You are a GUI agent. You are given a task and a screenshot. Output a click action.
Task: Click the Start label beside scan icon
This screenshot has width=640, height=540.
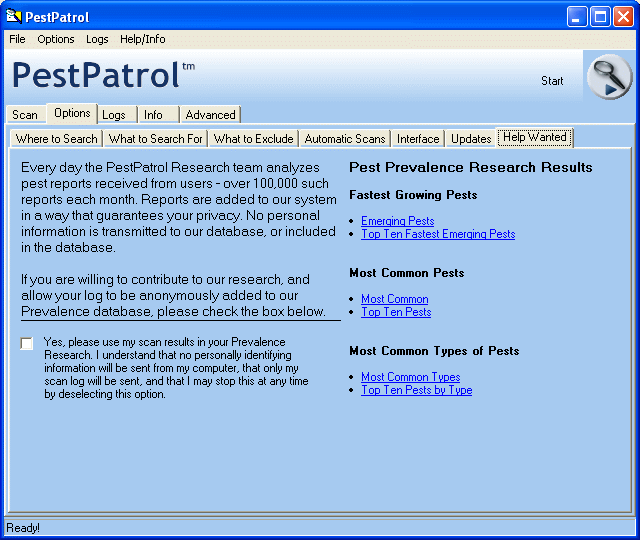point(552,81)
